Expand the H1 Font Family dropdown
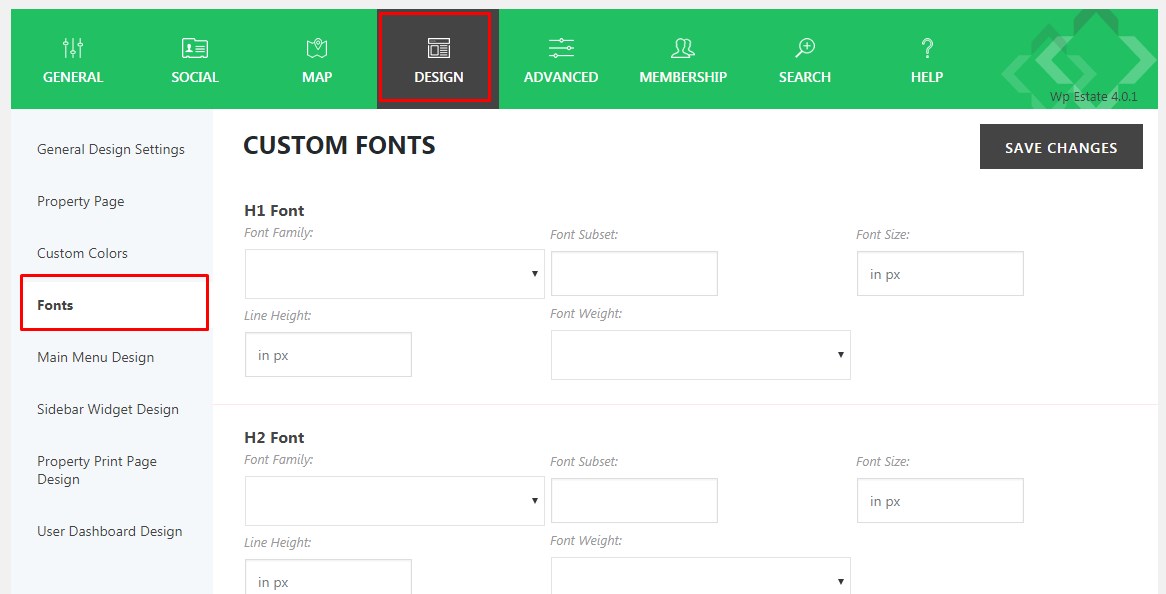1166x594 pixels. pos(394,274)
